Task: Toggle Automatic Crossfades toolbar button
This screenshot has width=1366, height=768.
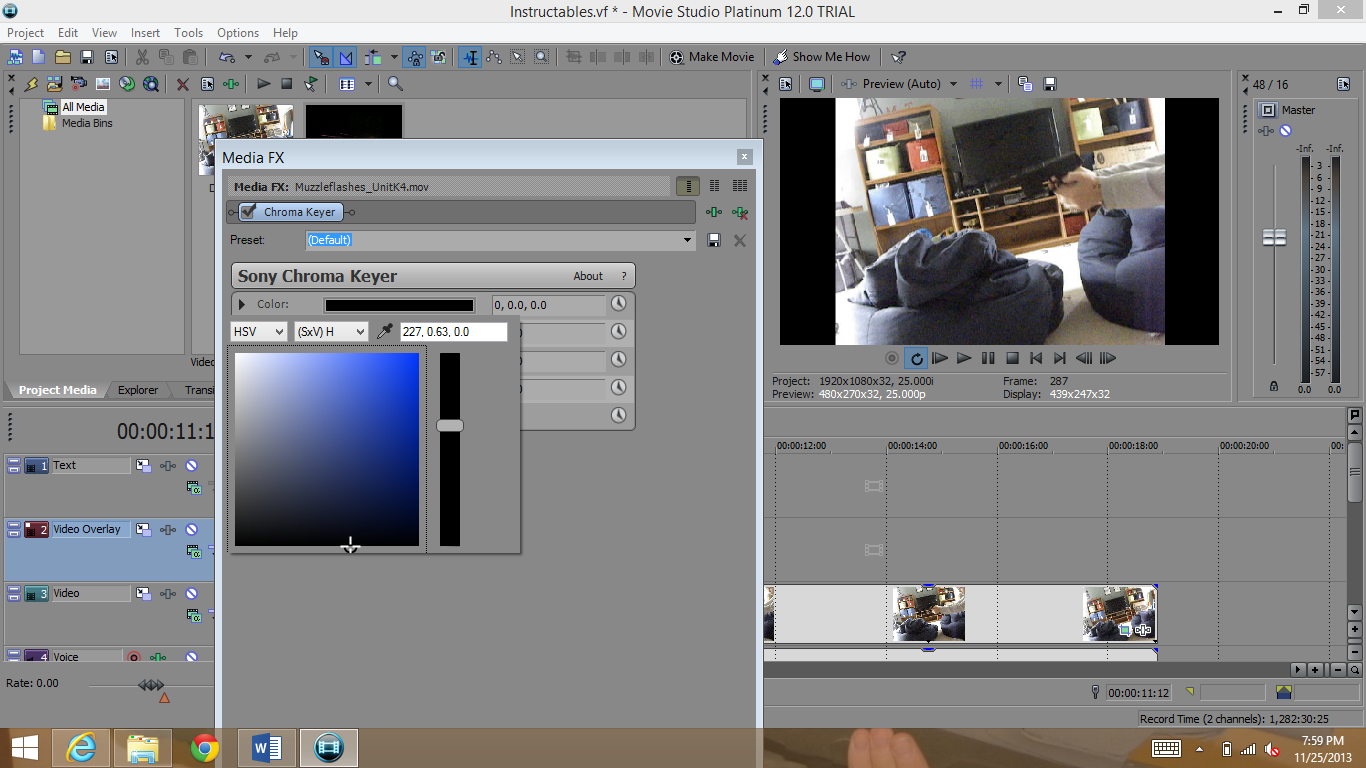Action: pyautogui.click(x=346, y=57)
